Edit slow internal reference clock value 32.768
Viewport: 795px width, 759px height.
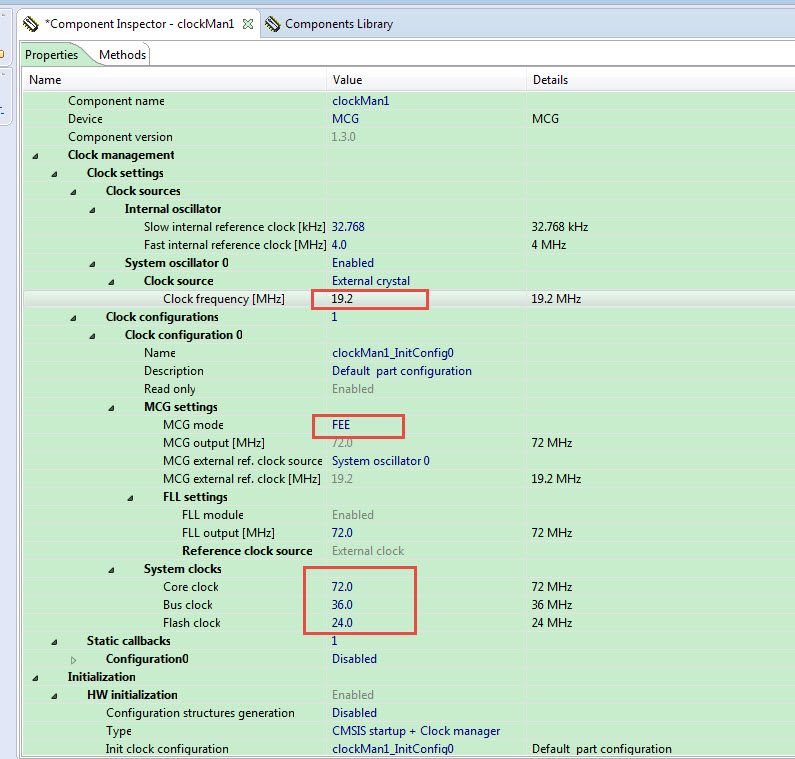click(348, 227)
